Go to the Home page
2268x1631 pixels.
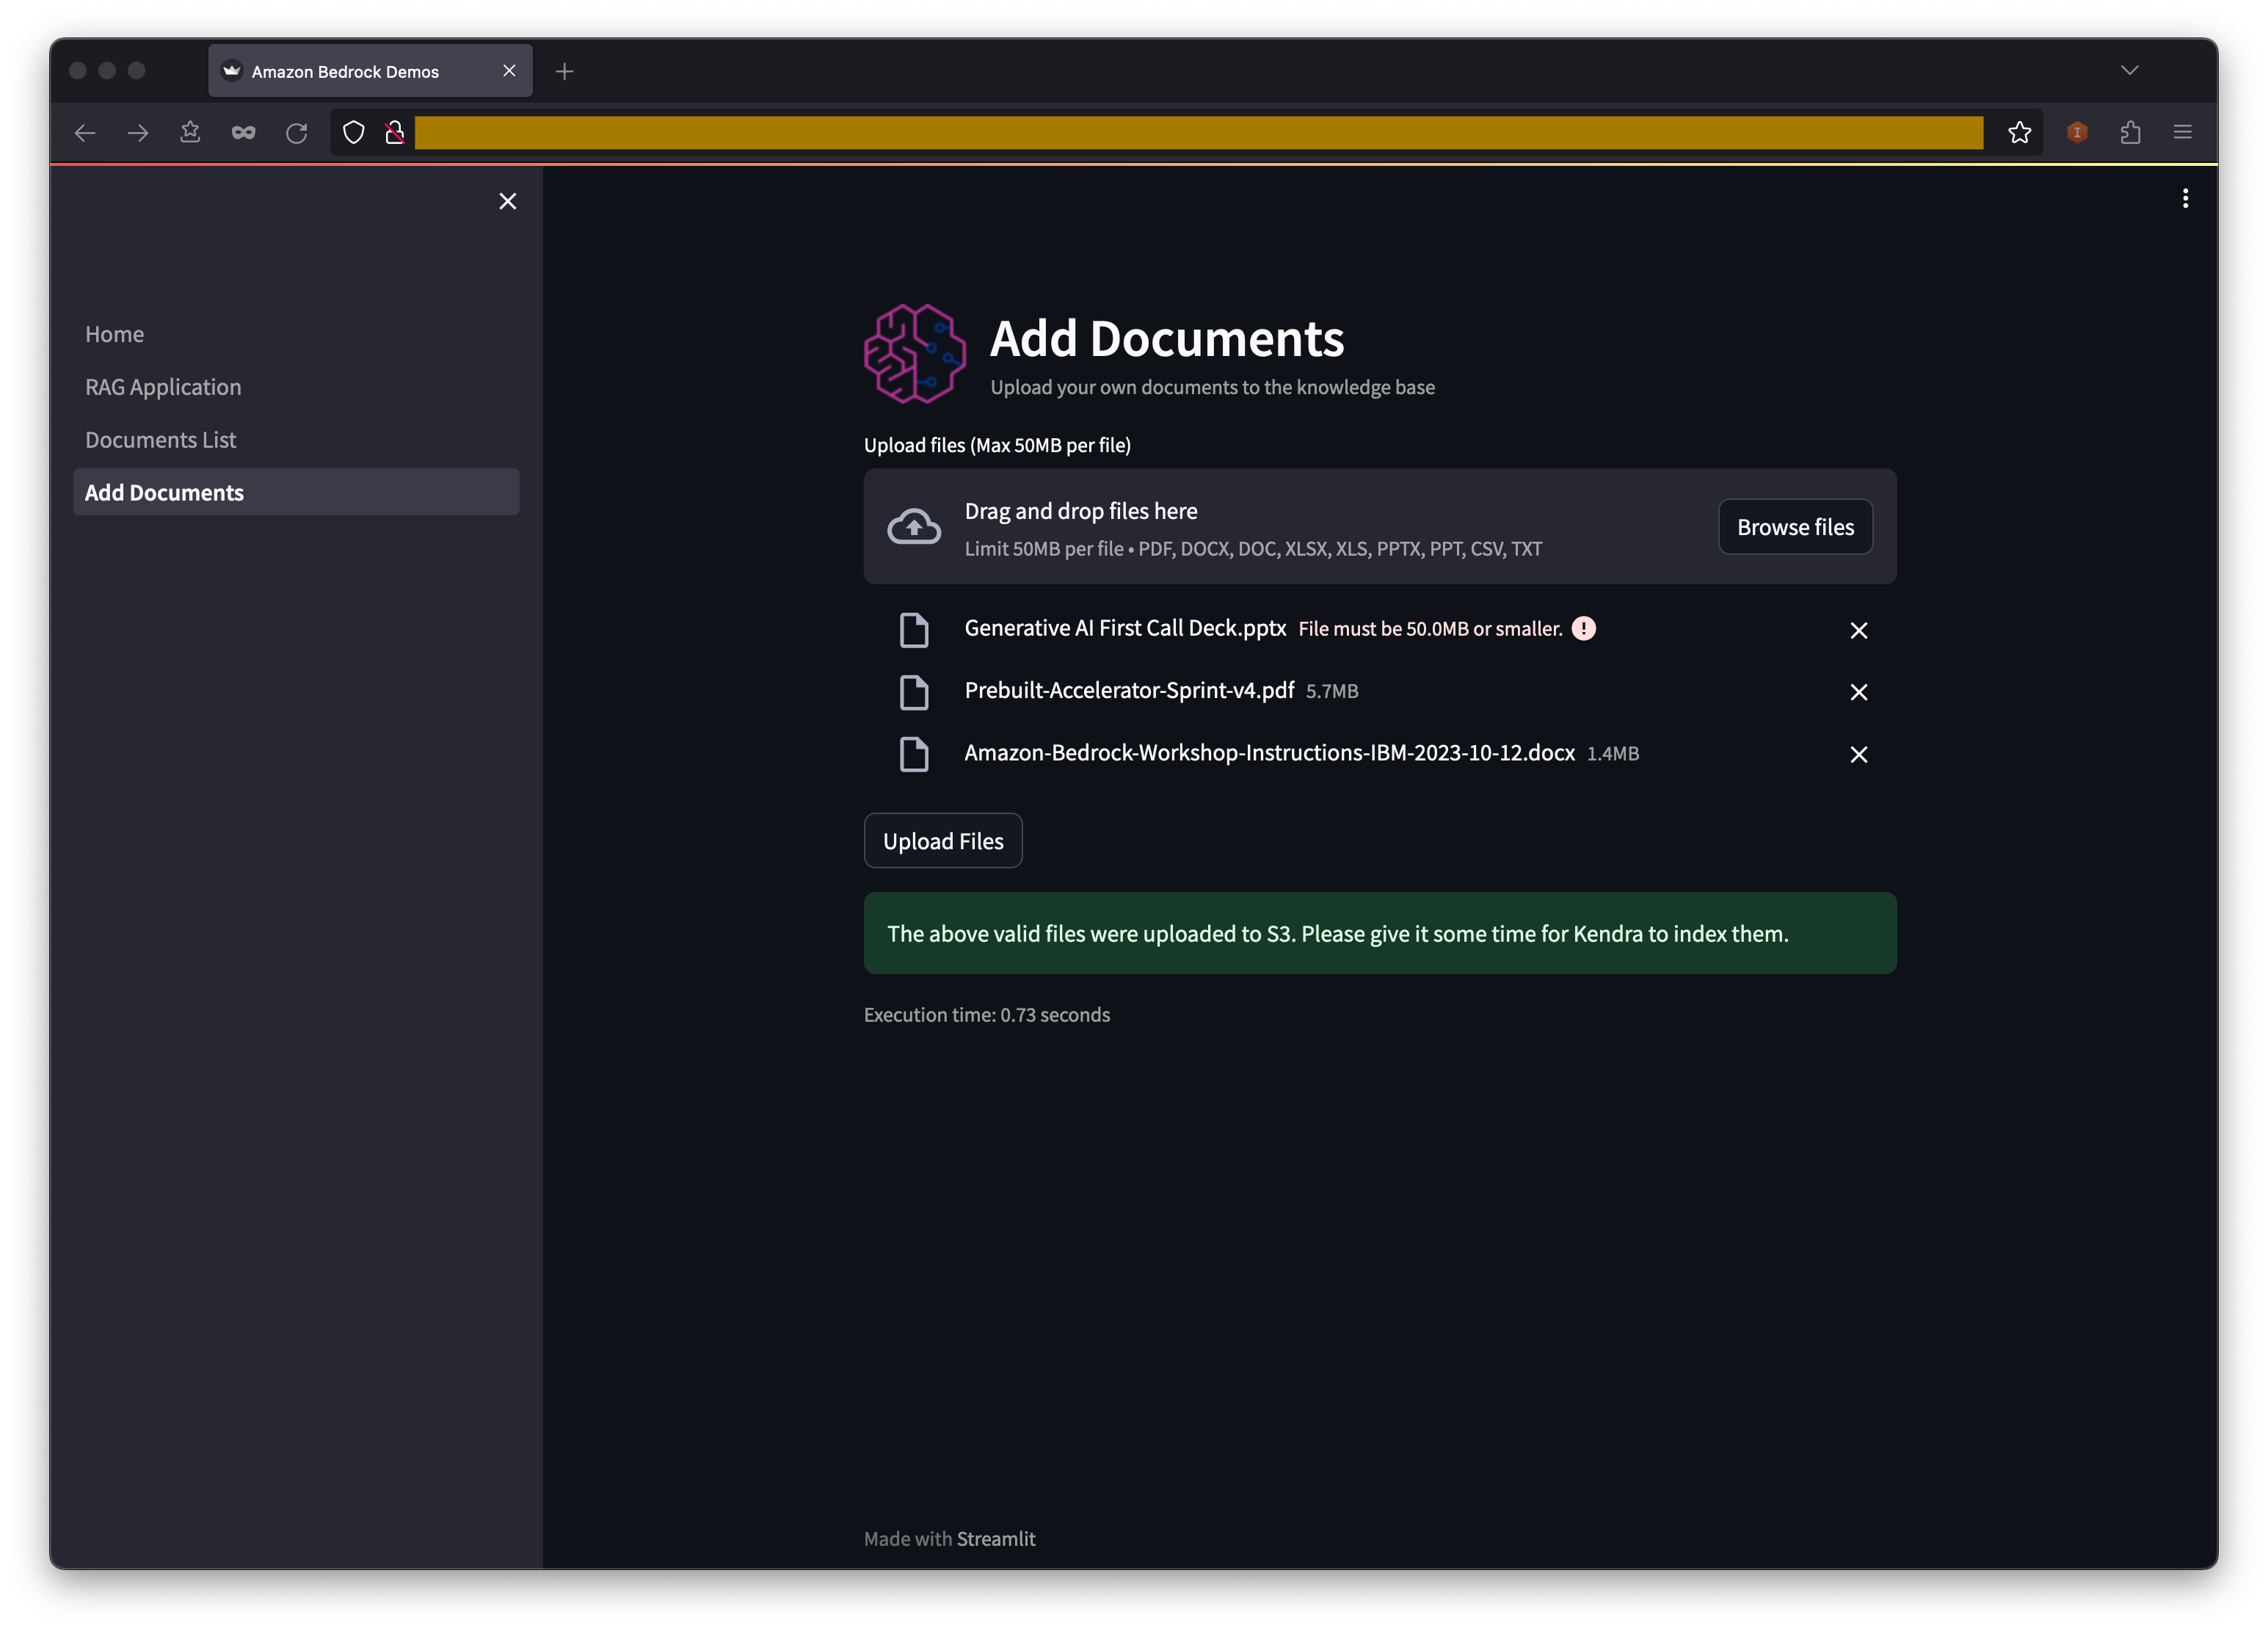coord(114,334)
